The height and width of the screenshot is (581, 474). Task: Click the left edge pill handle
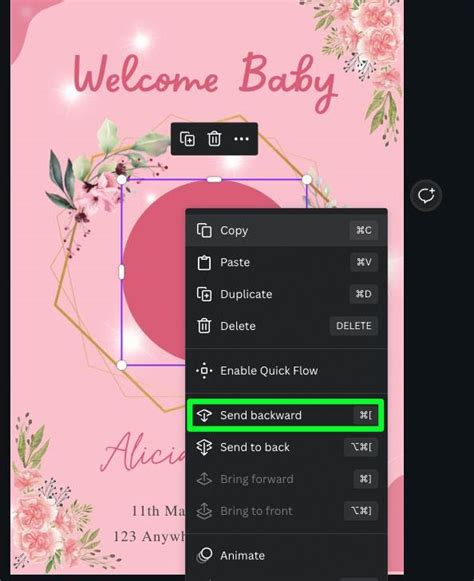coord(122,272)
